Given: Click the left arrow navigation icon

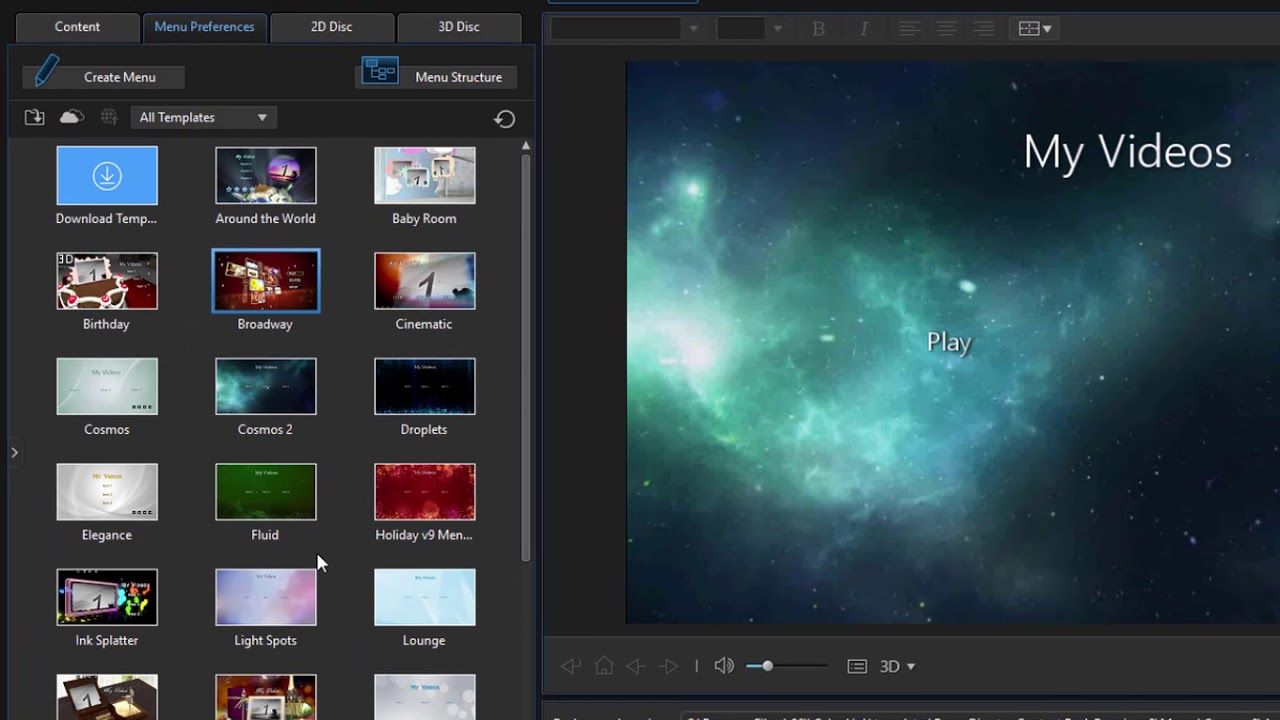Looking at the screenshot, I should 635,666.
